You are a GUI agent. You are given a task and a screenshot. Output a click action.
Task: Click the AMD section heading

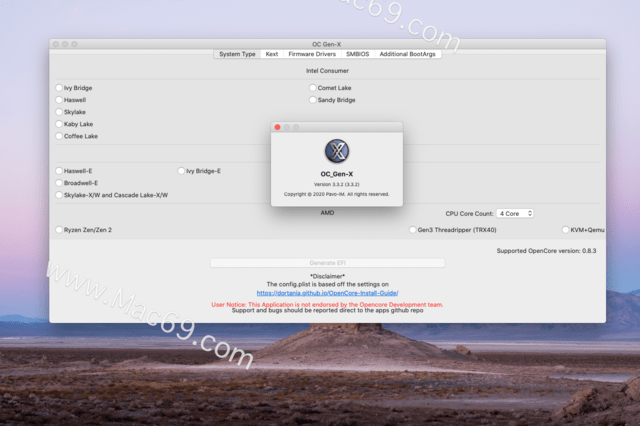coord(327,213)
